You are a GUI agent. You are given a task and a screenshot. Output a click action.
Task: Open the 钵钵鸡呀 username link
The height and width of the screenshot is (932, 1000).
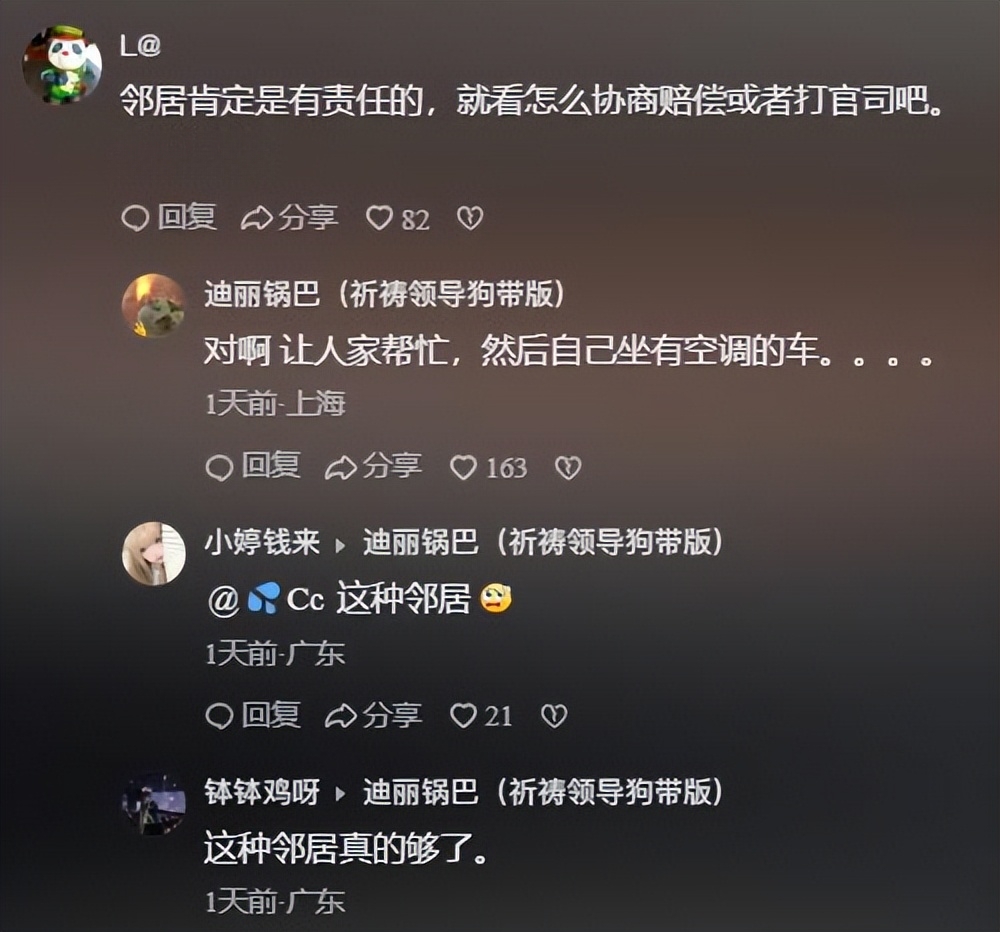pos(261,792)
